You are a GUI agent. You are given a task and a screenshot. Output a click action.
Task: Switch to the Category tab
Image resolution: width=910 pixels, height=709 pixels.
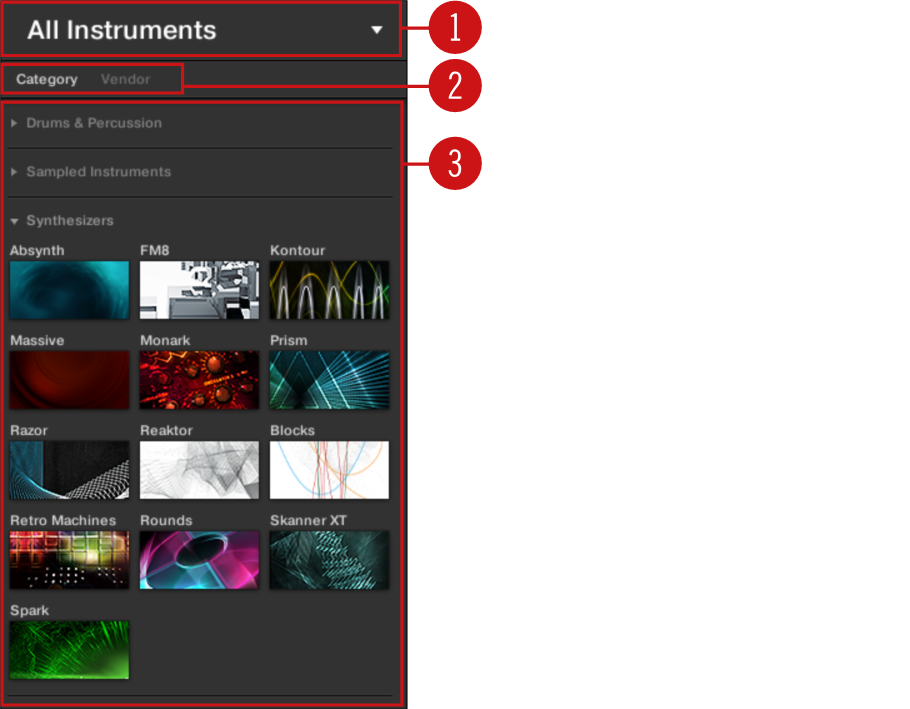(46, 79)
